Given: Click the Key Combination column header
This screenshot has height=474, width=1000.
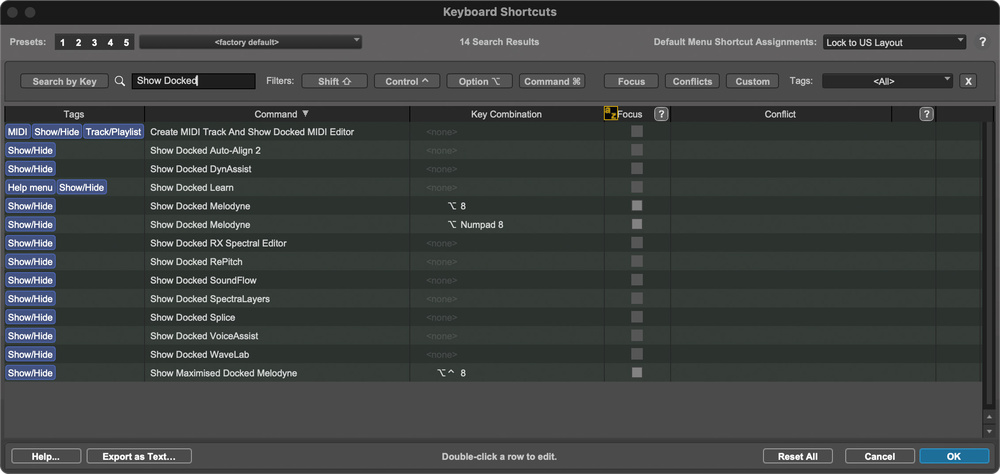Looking at the screenshot, I should pyautogui.click(x=506, y=114).
